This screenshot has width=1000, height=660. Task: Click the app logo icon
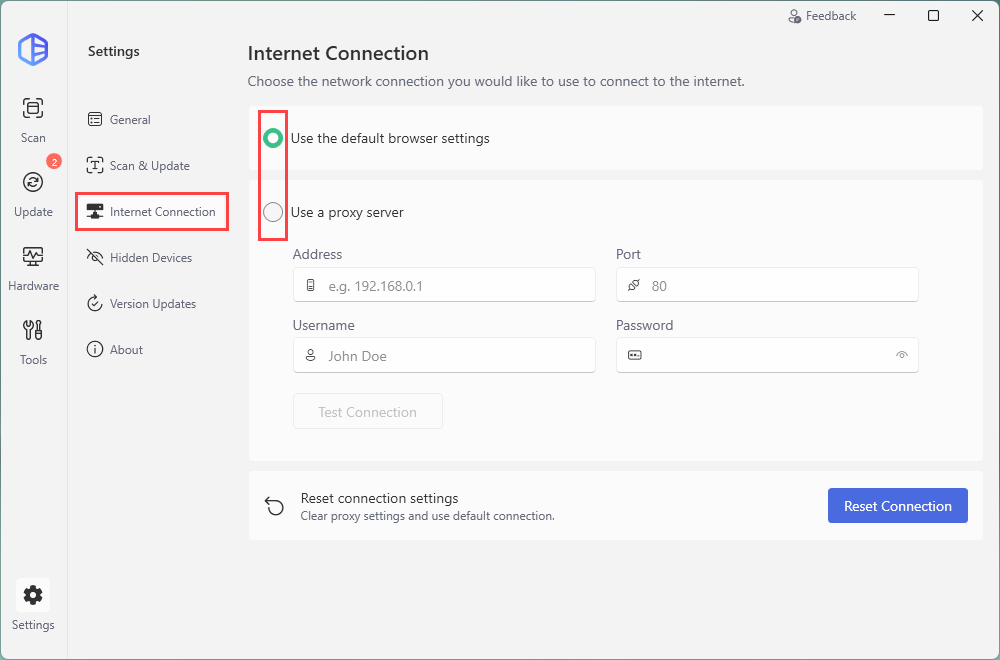click(x=33, y=50)
